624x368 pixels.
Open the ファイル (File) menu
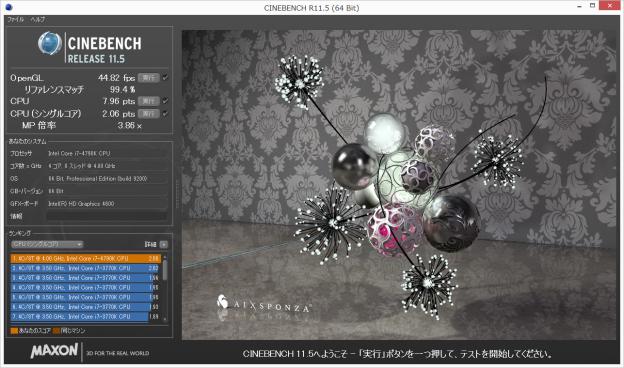click(16, 19)
